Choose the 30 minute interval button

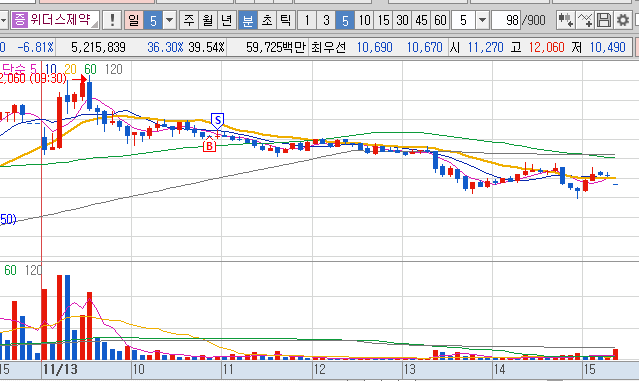click(403, 20)
